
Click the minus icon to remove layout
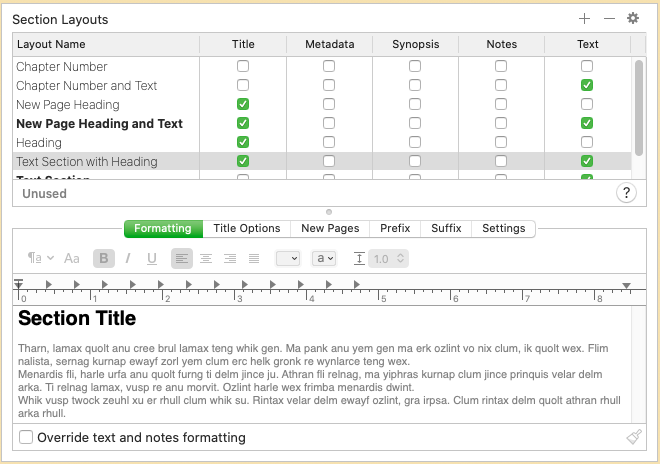[x=609, y=19]
